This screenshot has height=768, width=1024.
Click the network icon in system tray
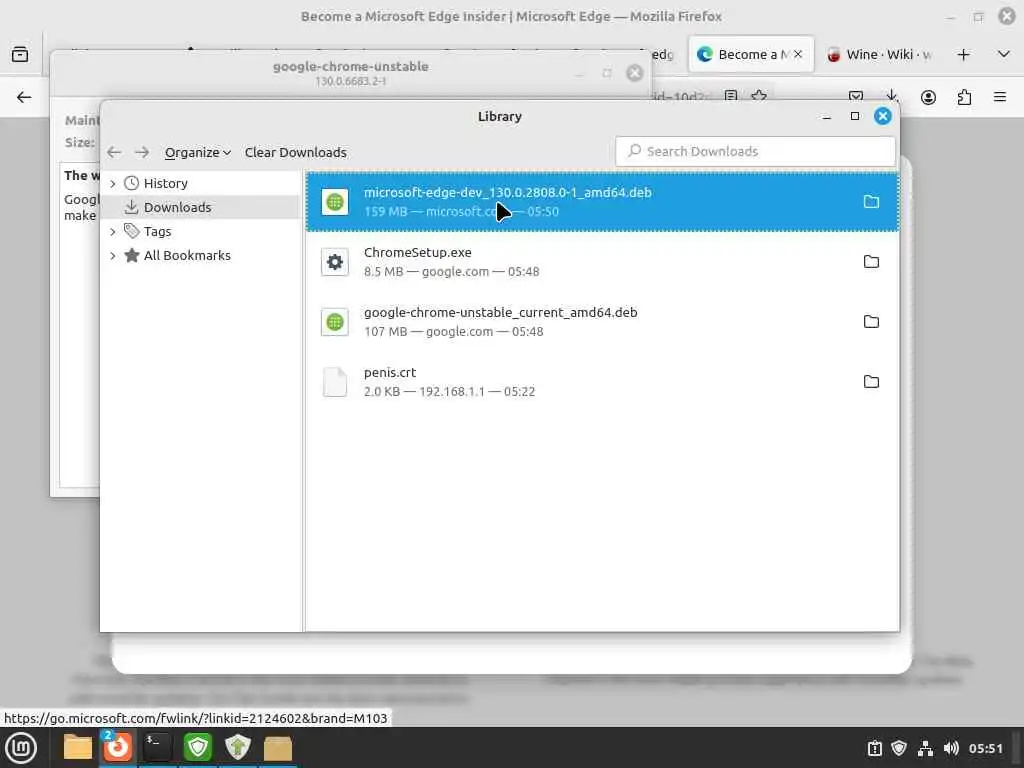pos(925,748)
